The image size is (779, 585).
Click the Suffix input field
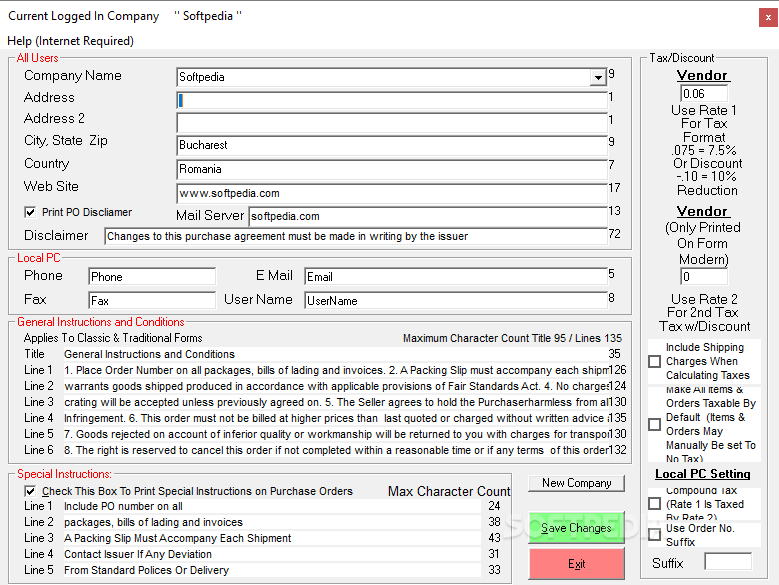[x=728, y=562]
